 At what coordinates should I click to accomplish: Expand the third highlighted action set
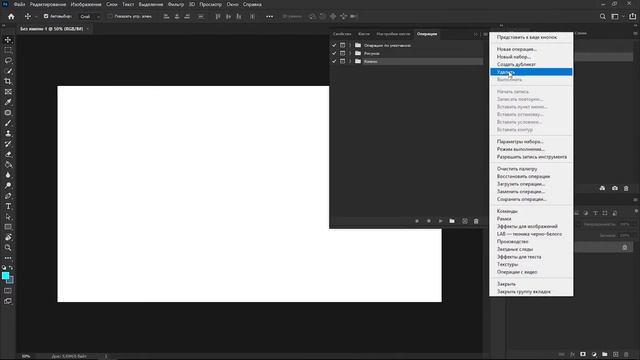(x=350, y=61)
